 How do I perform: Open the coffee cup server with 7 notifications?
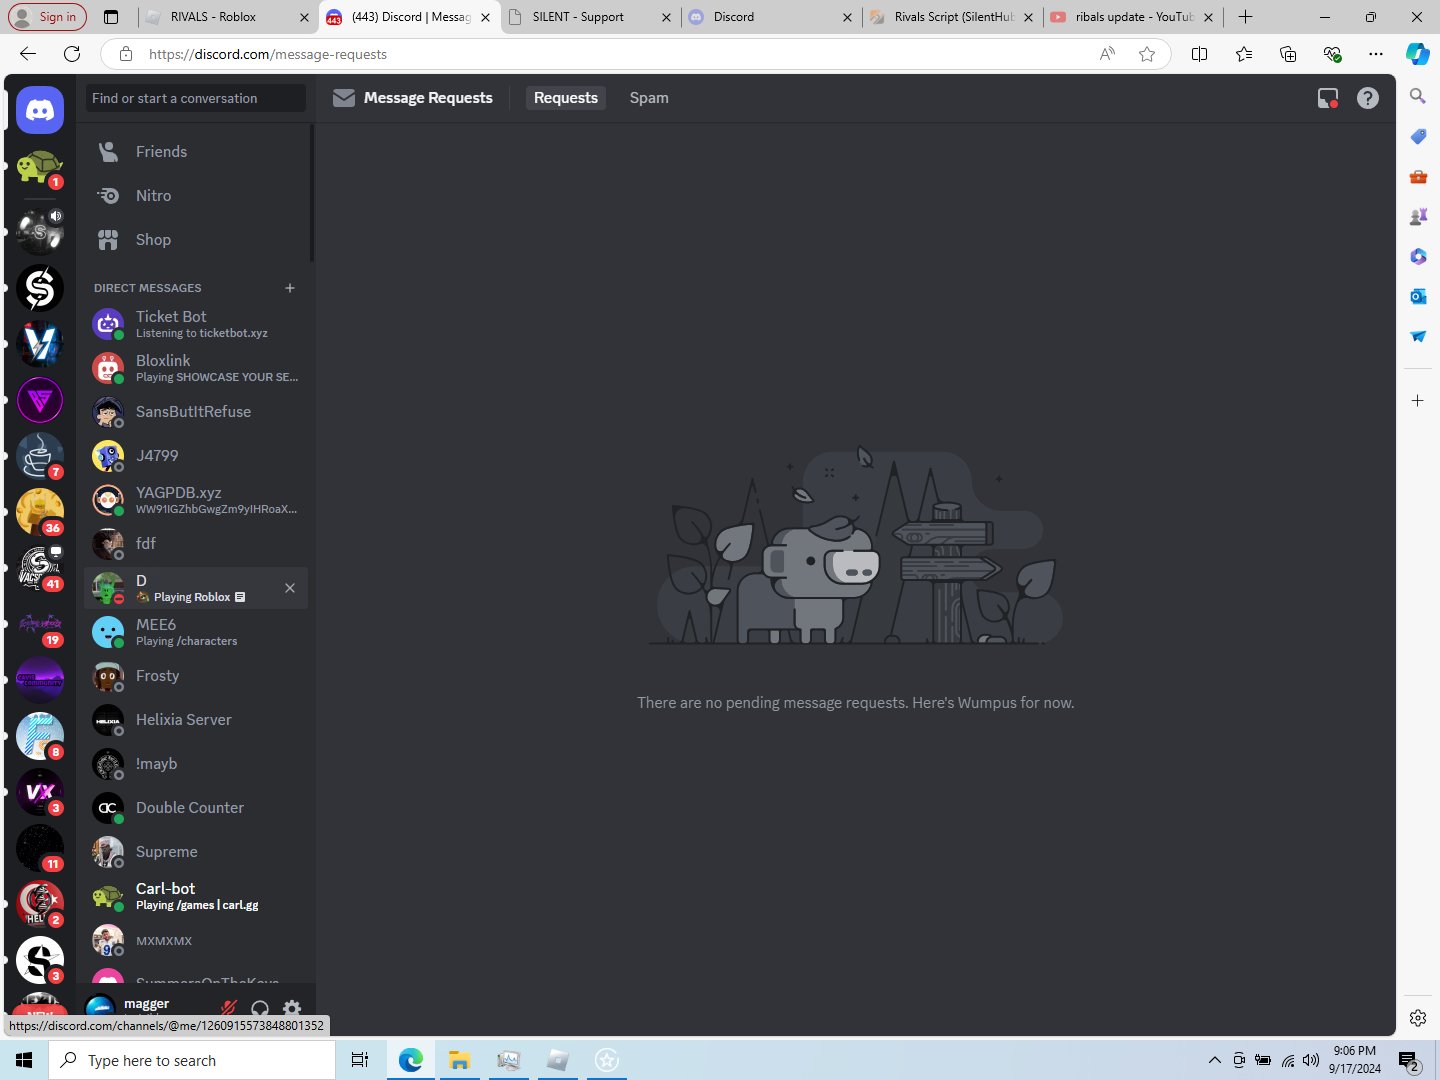click(x=40, y=457)
